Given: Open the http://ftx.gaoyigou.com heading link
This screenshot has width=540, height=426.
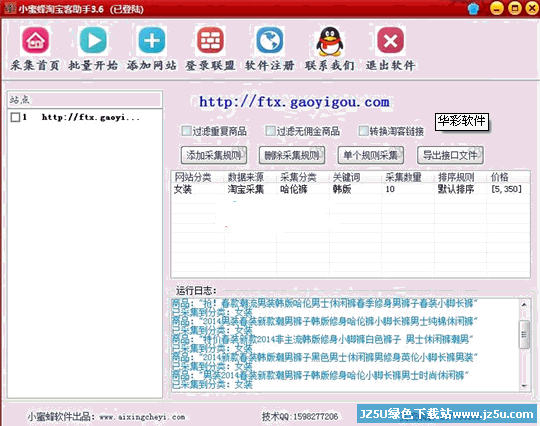Looking at the screenshot, I should click(294, 102).
